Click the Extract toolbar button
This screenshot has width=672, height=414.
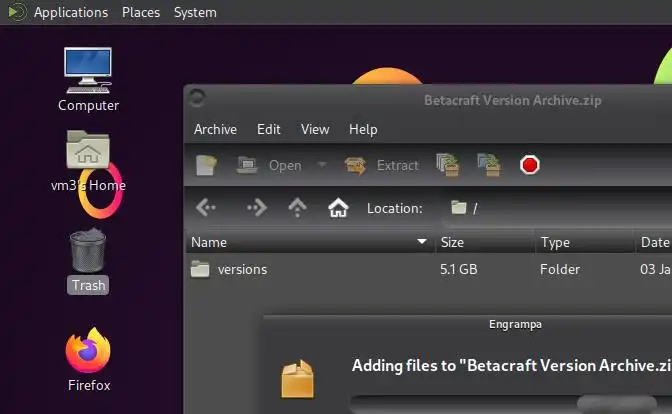coord(381,165)
